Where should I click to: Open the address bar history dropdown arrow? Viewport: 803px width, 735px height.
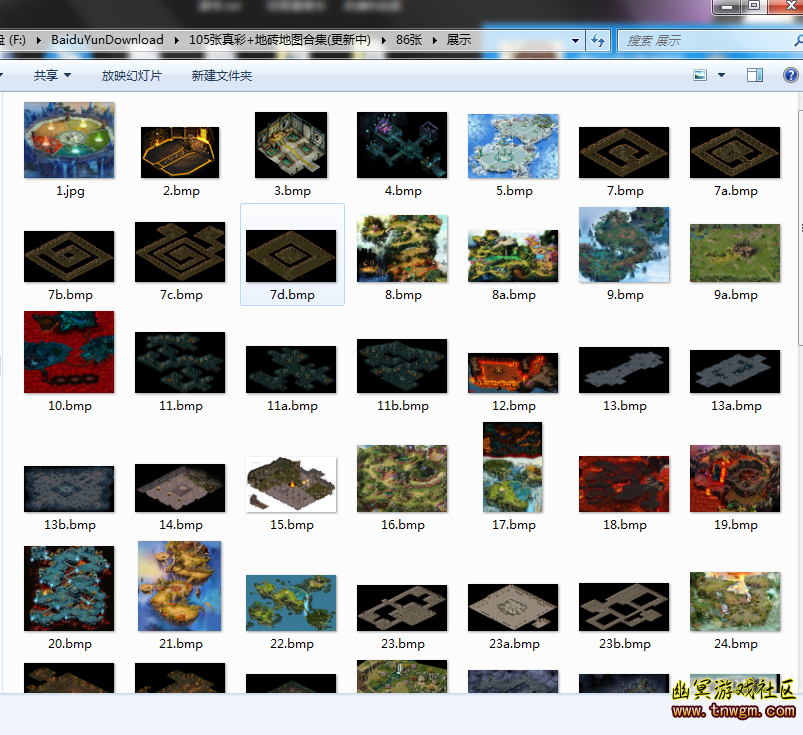click(575, 40)
